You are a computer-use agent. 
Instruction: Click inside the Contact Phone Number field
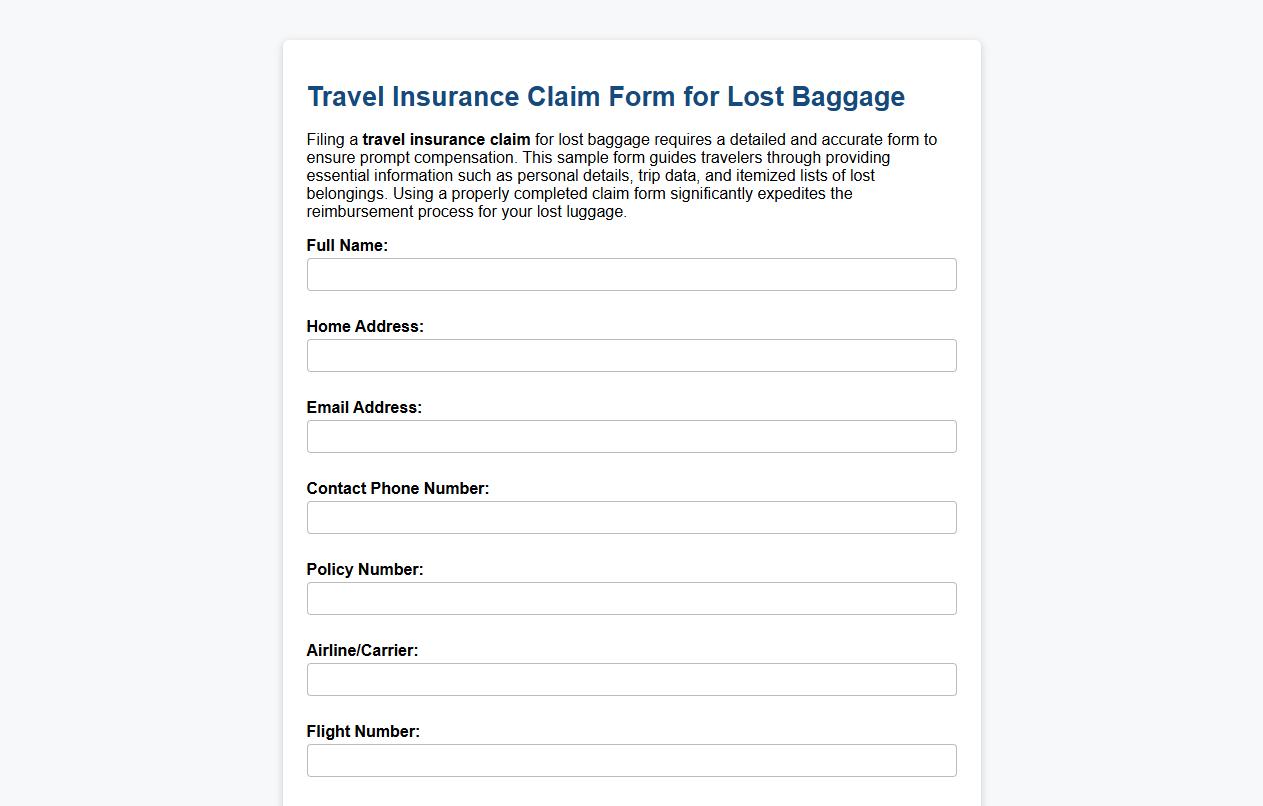tap(631, 517)
